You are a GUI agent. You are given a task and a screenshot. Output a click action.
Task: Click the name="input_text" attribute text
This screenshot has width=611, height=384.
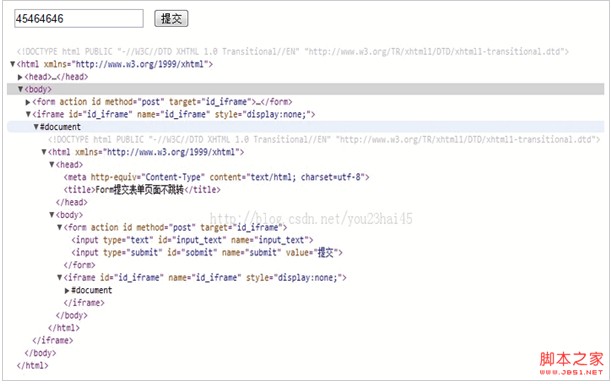[269, 240]
